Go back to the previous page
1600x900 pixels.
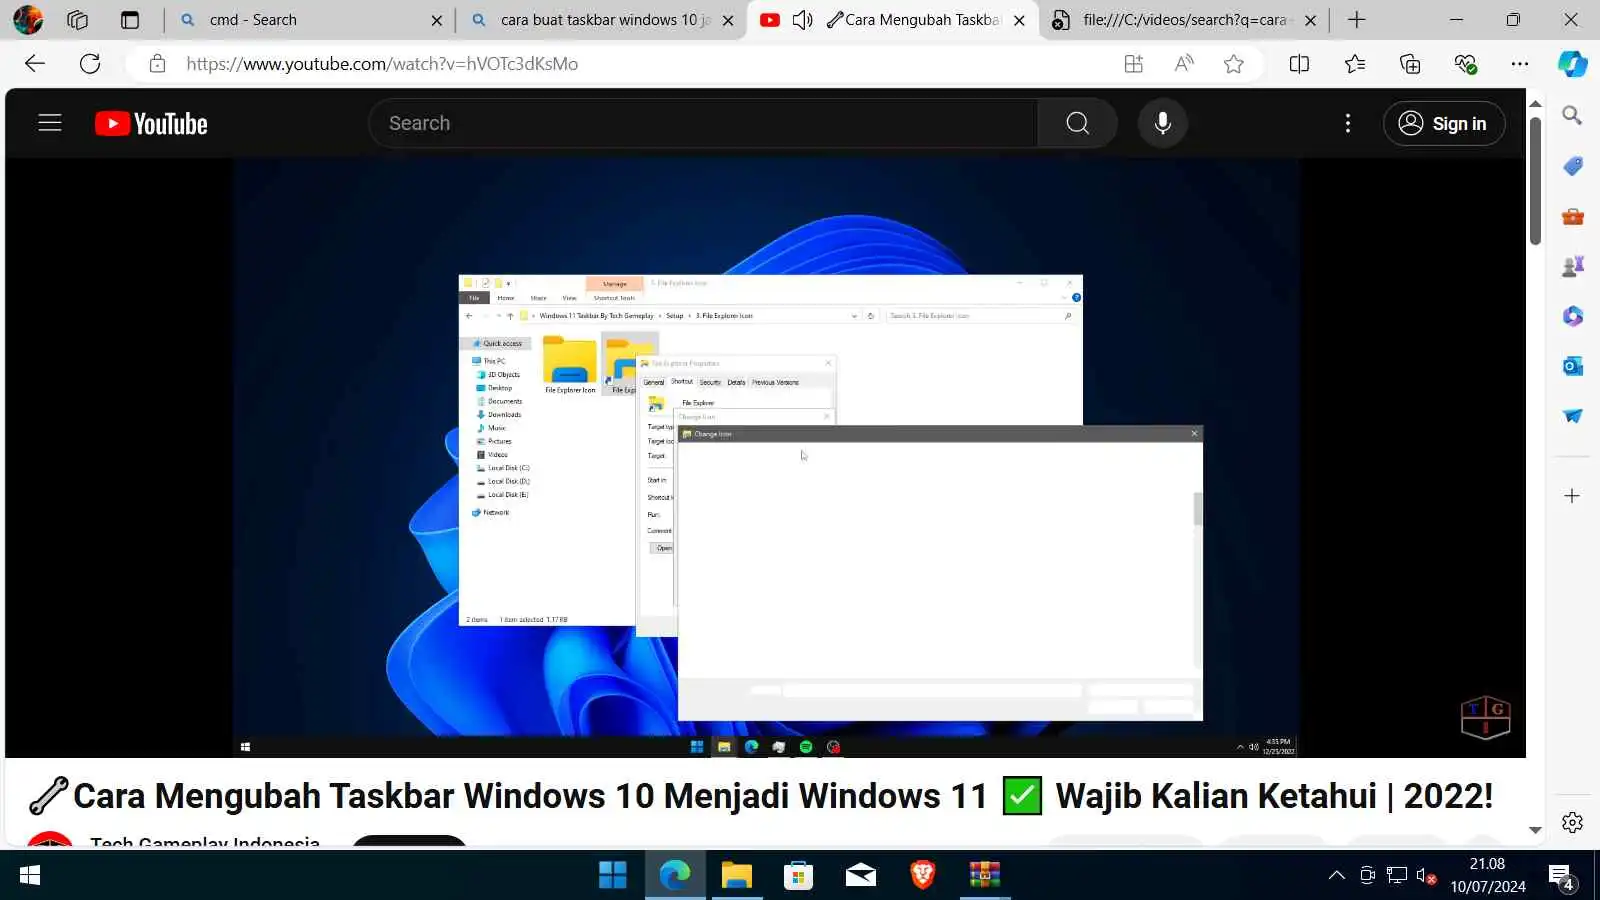[x=35, y=64]
